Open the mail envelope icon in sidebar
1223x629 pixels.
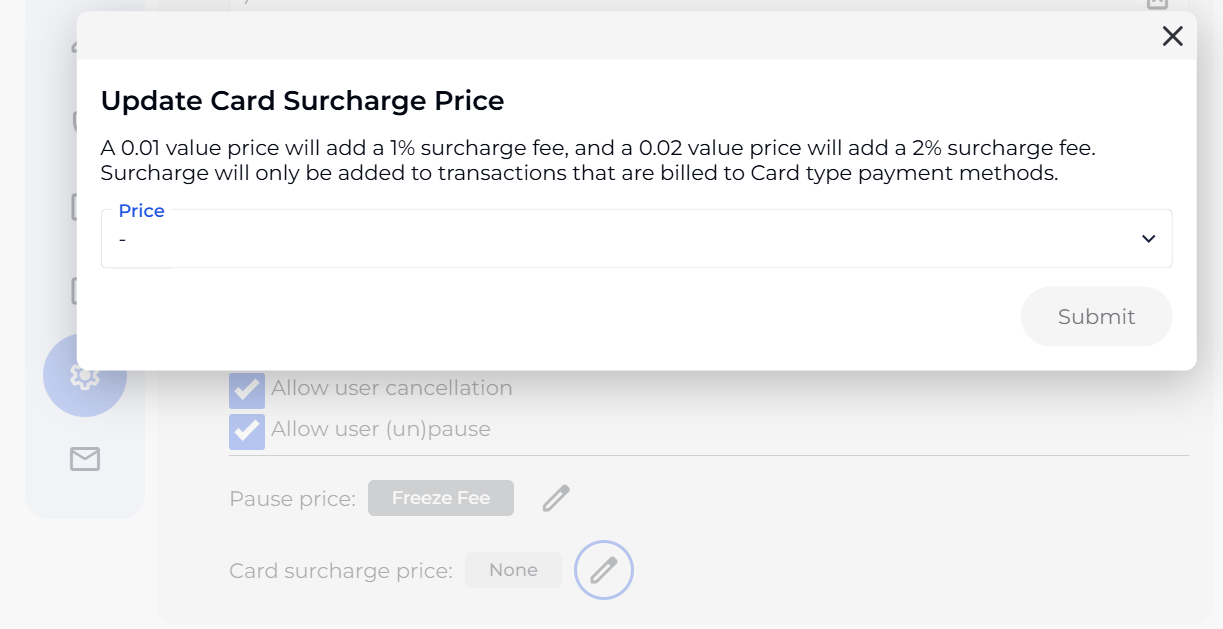pyautogui.click(x=85, y=459)
